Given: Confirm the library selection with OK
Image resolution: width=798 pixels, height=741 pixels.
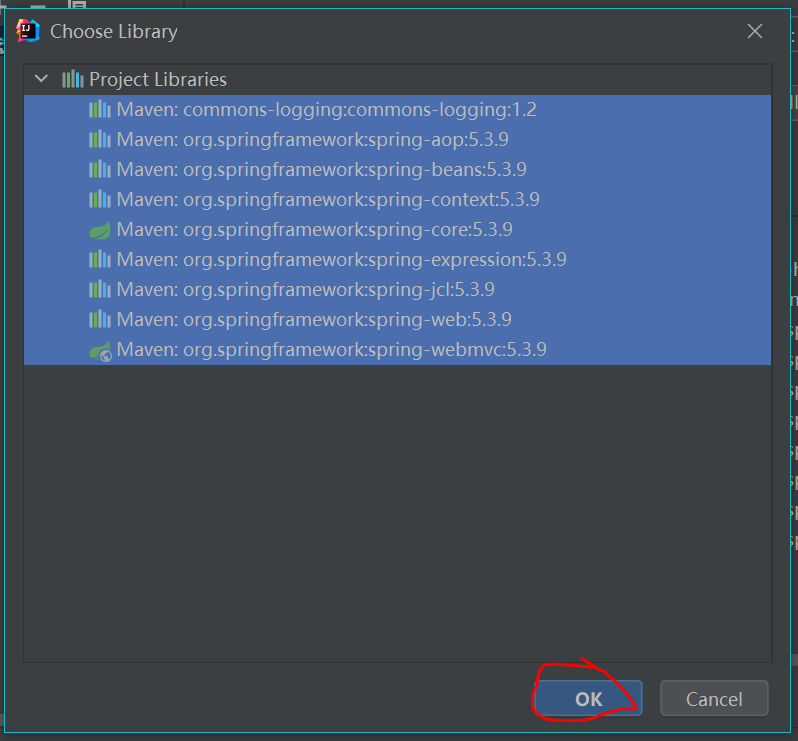Looking at the screenshot, I should [x=588, y=699].
